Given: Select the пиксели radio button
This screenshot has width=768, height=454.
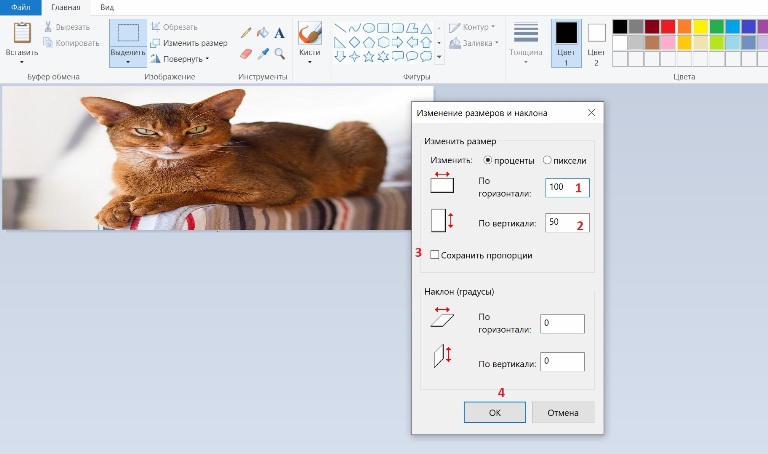Looking at the screenshot, I should 547,160.
